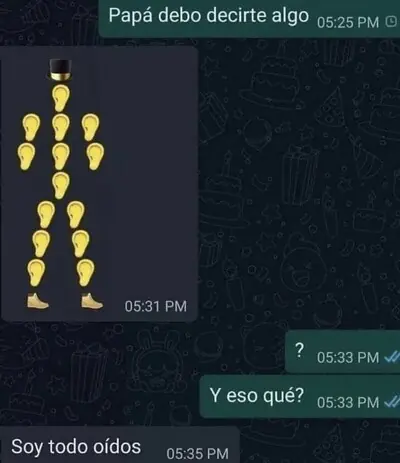Select the "Papá debo decirte algo" message
Image resolution: width=400 pixels, height=463 pixels.
(x=249, y=19)
